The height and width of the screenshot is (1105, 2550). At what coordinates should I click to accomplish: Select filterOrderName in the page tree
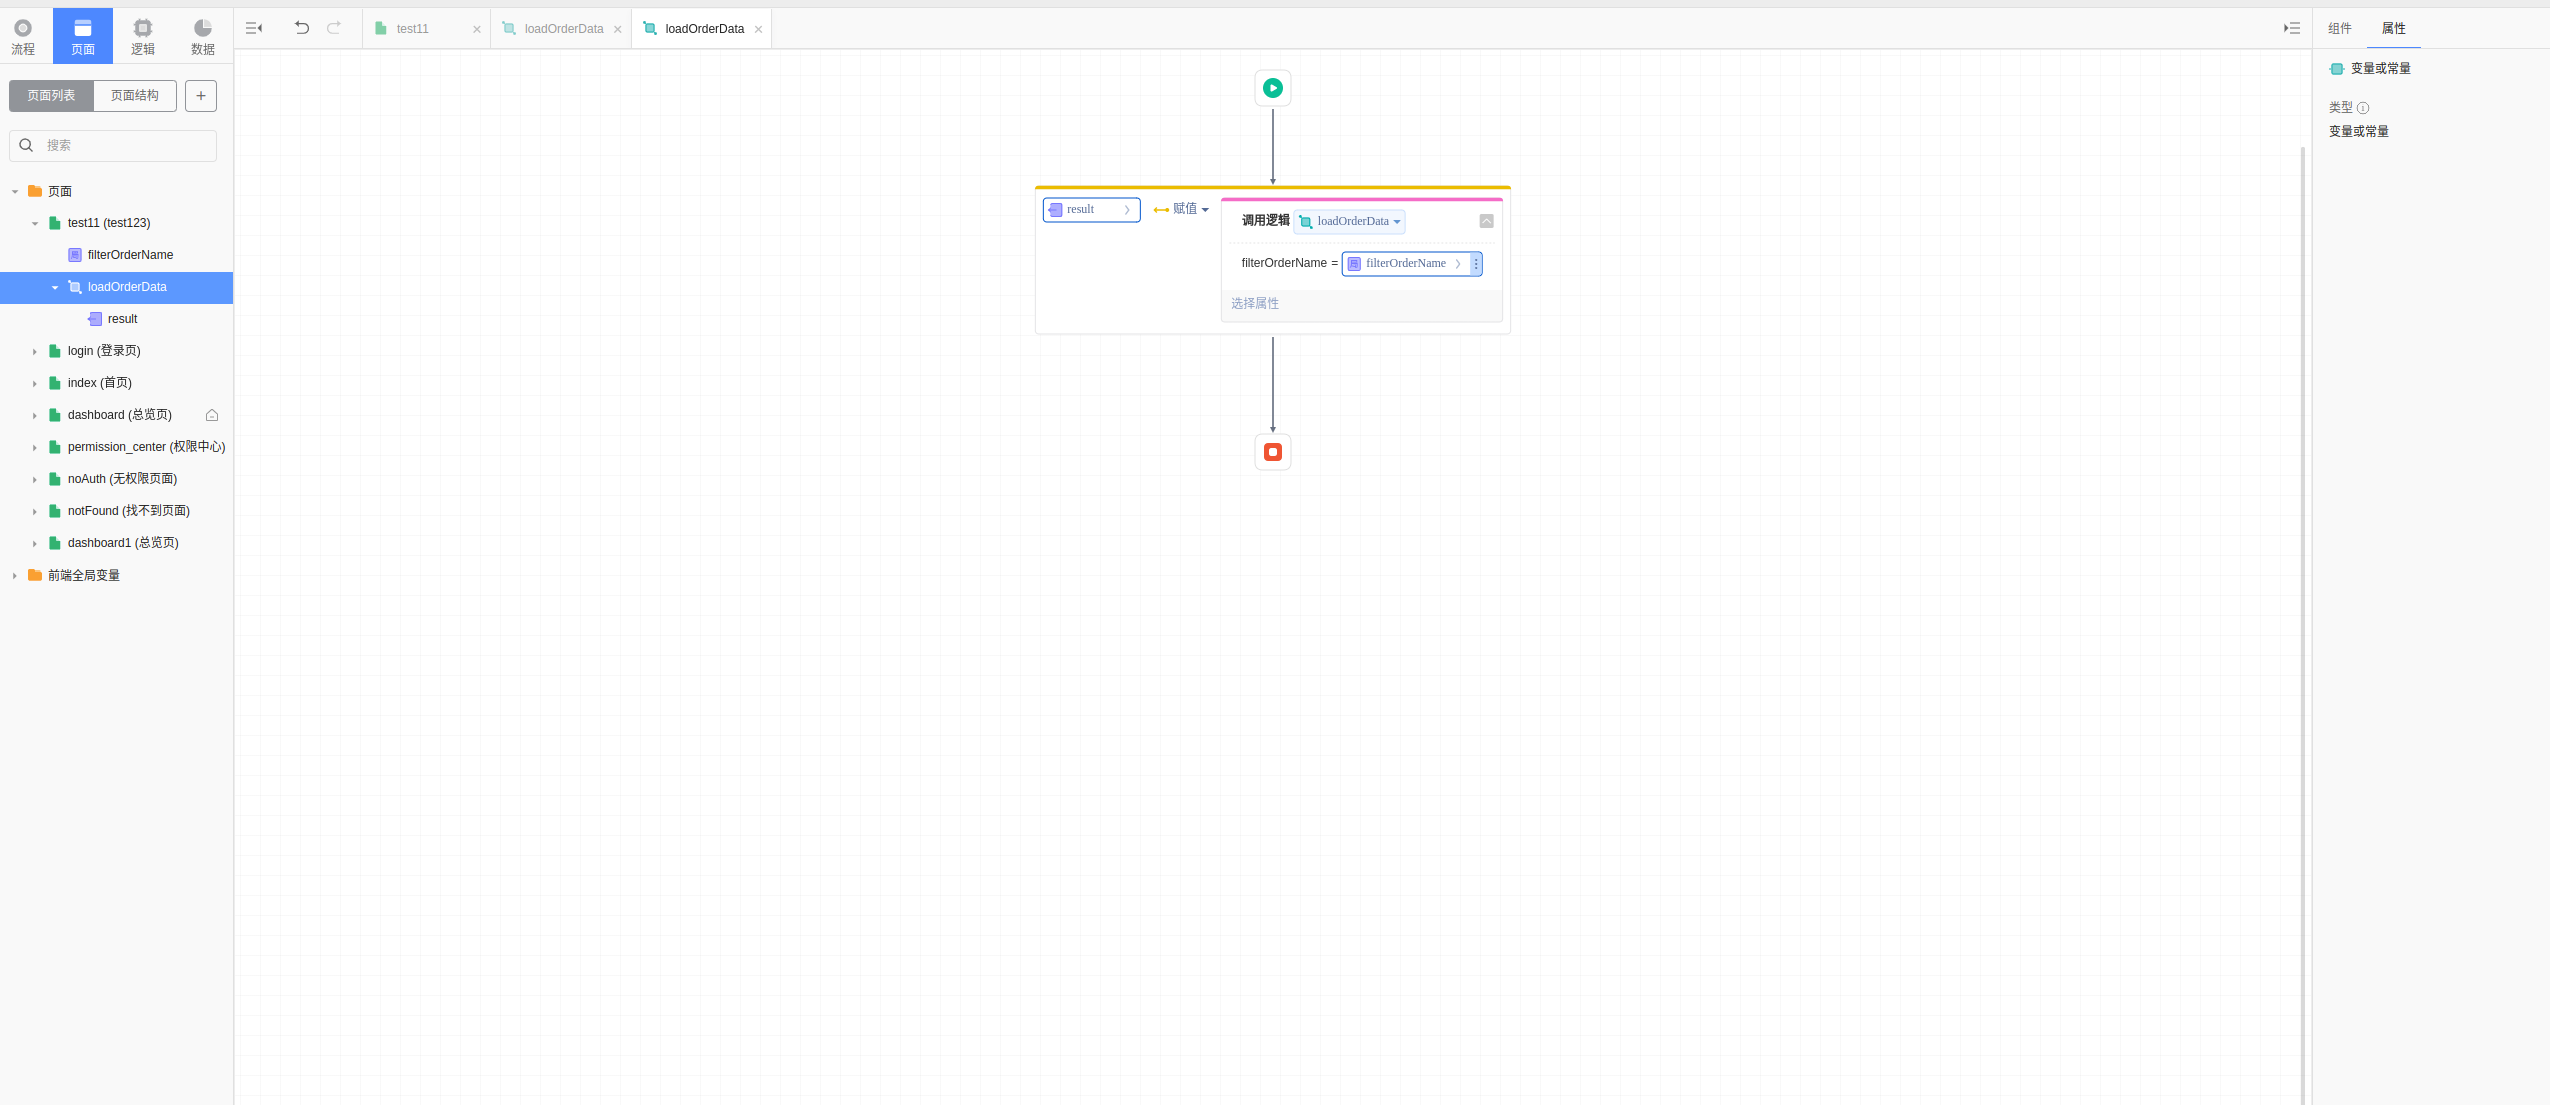pos(116,255)
